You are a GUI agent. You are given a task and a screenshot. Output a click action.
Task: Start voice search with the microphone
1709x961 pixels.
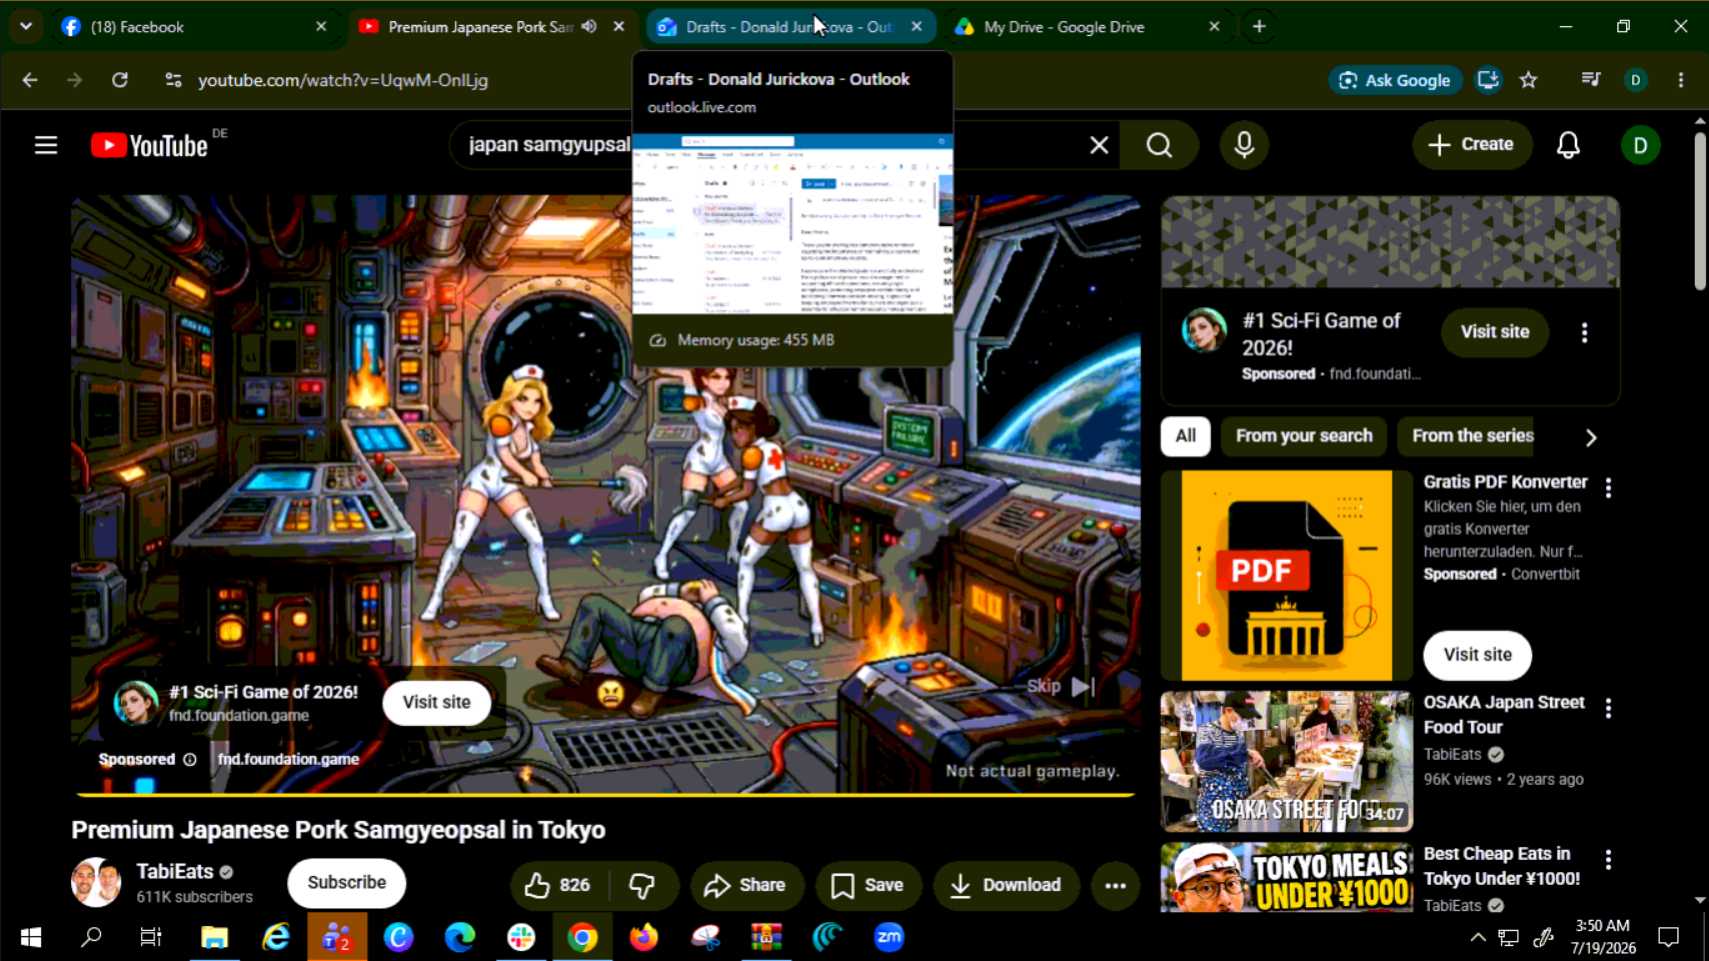[1244, 146]
